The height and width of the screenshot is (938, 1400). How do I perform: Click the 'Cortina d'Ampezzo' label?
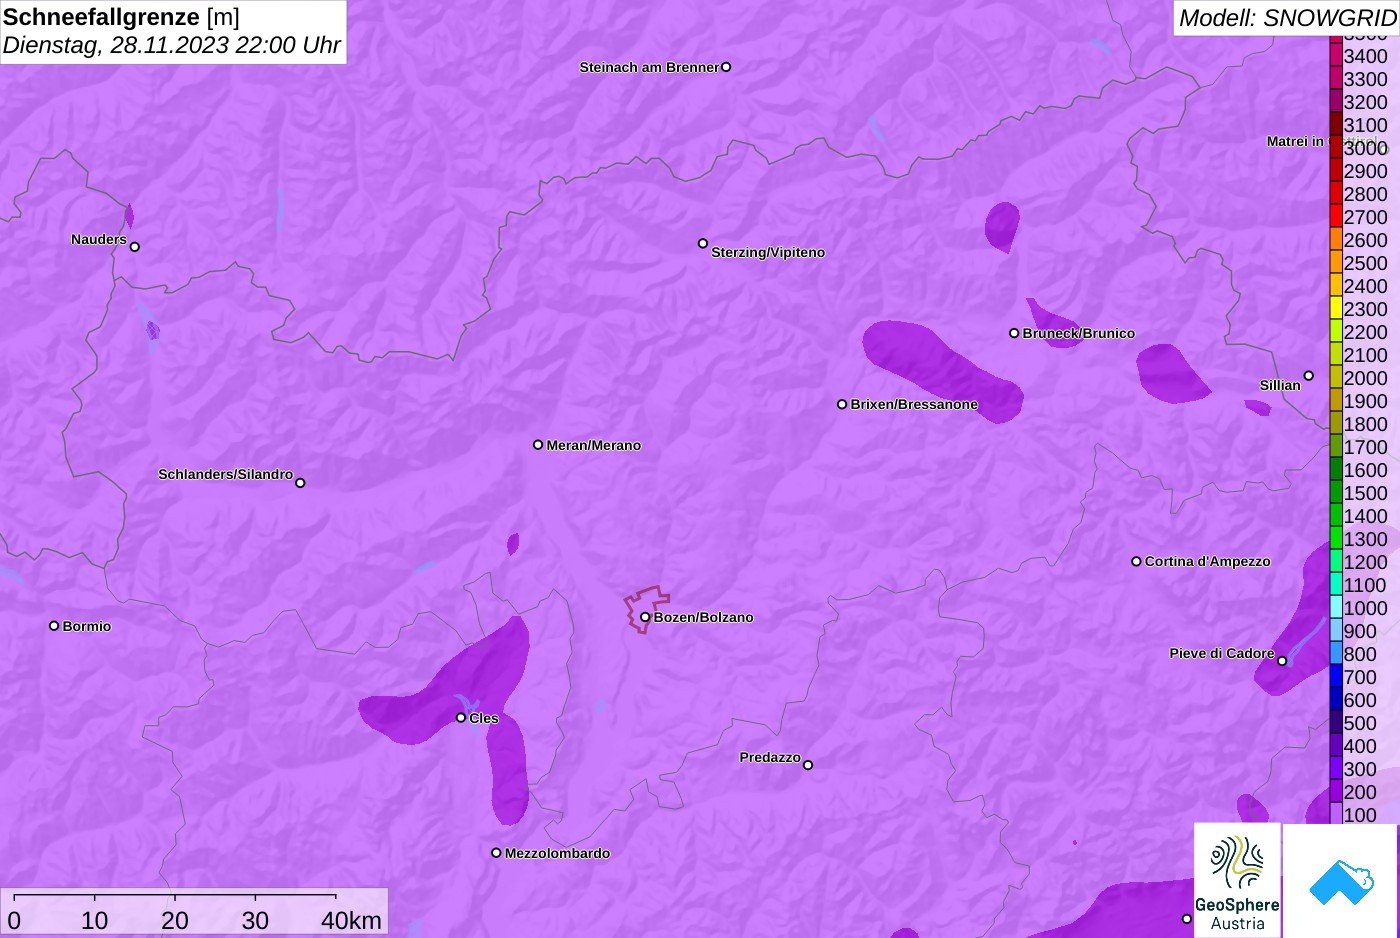[x=1208, y=561]
